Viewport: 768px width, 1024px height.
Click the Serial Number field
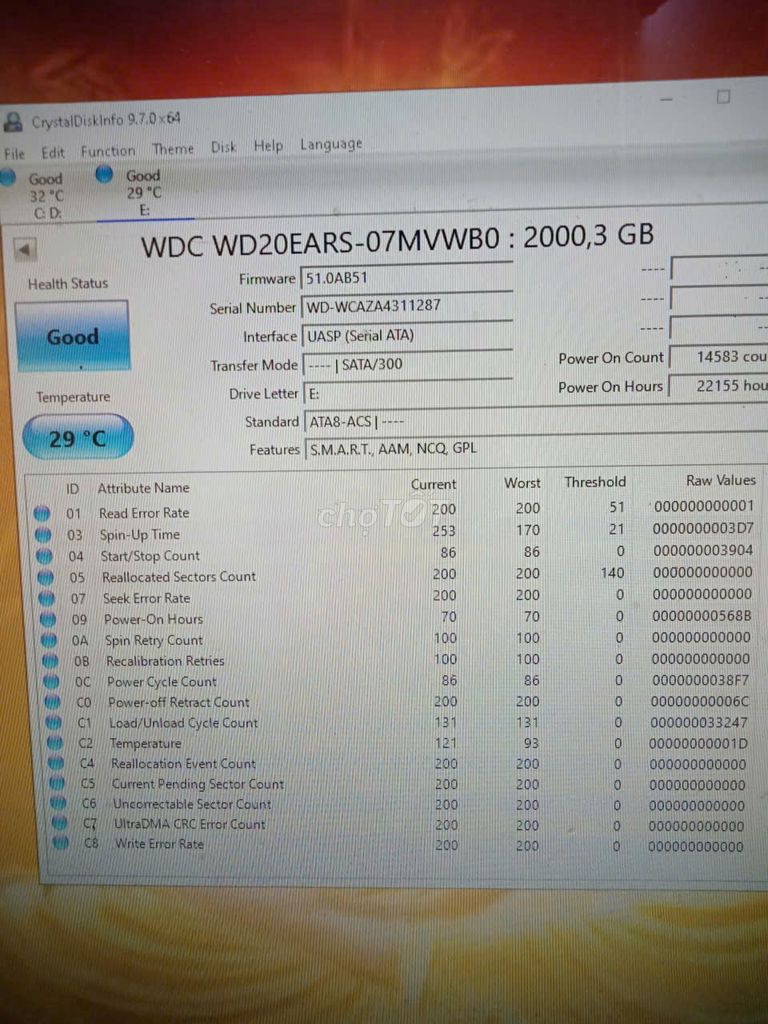click(x=406, y=306)
